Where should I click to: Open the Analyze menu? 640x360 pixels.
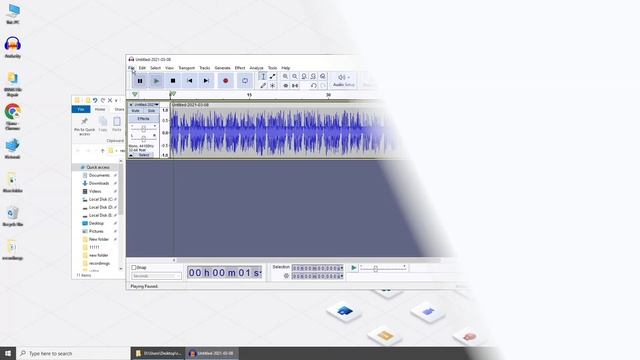point(256,68)
